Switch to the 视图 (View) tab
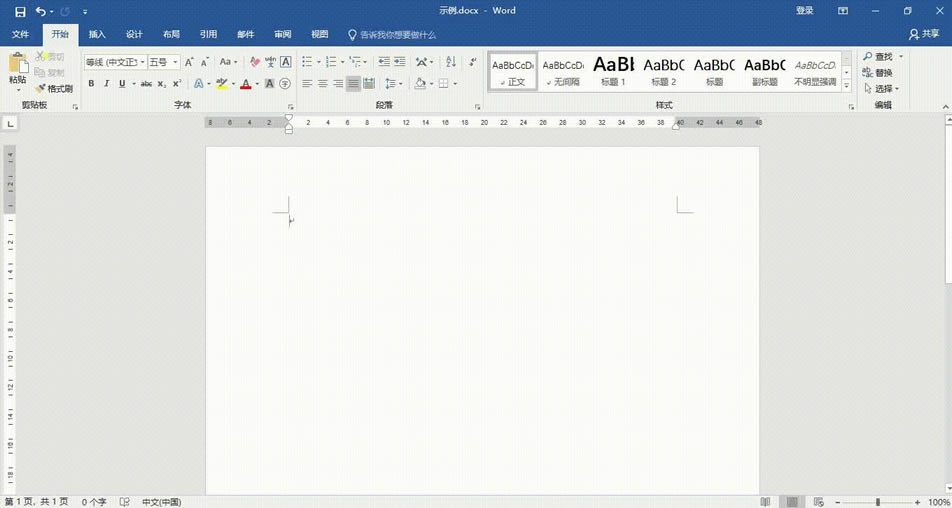The image size is (952, 508). point(320,35)
